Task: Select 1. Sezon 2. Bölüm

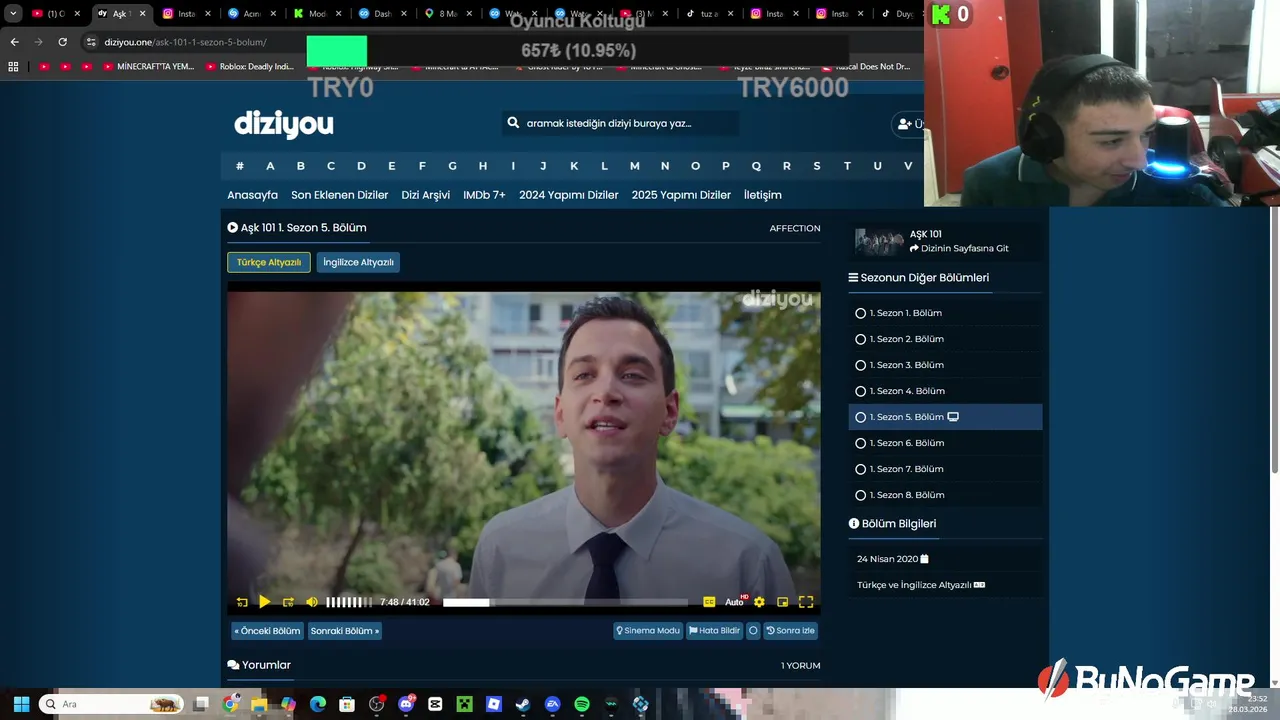Action: click(x=945, y=339)
